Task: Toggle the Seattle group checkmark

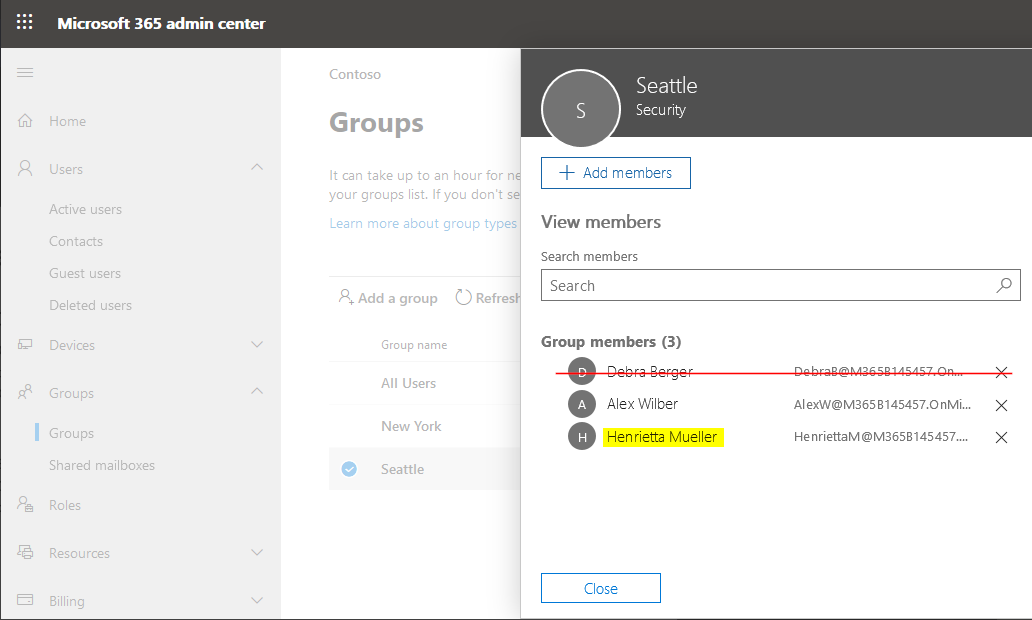Action: 349,469
